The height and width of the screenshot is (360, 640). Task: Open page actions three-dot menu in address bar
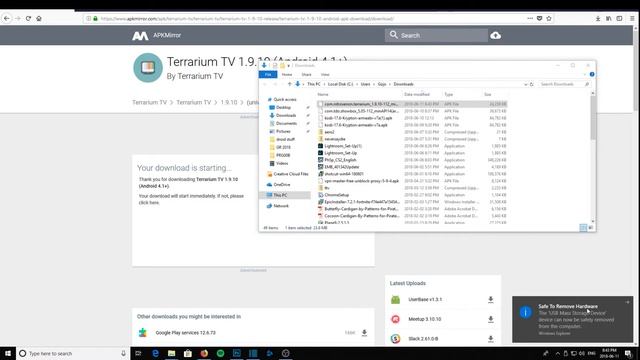(530, 18)
